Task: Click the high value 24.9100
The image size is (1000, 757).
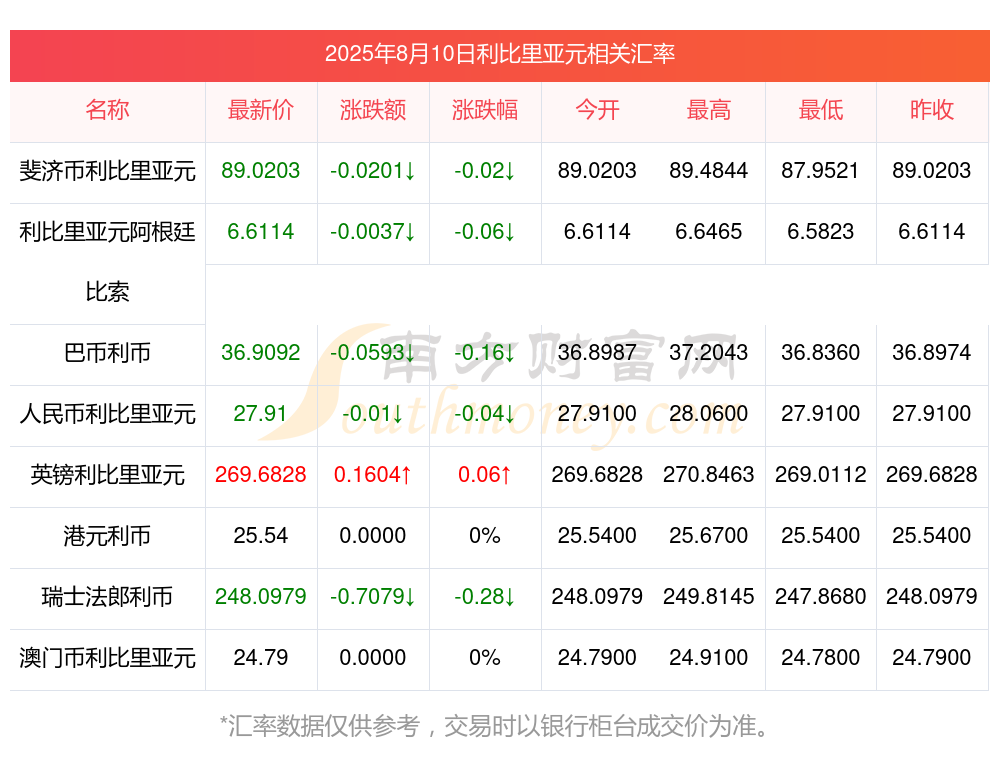Action: (709, 657)
